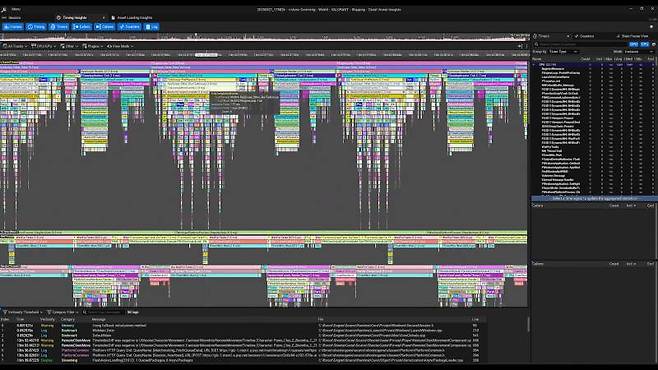Select the Counters tab in right panel
658x370 pixels.
click(x=584, y=36)
